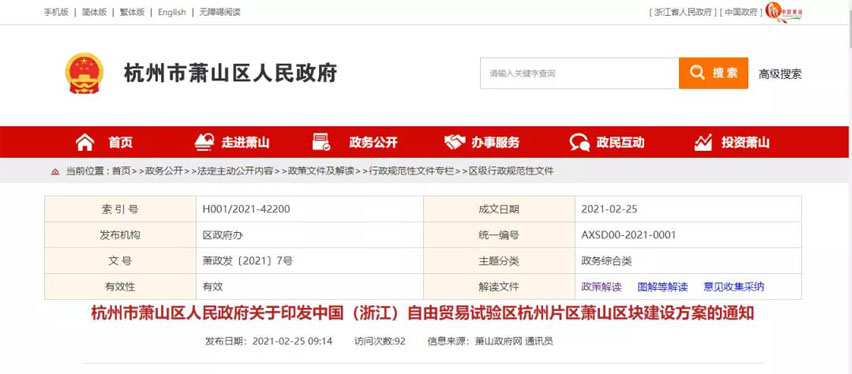Open the 中国政府 link

click(x=740, y=12)
